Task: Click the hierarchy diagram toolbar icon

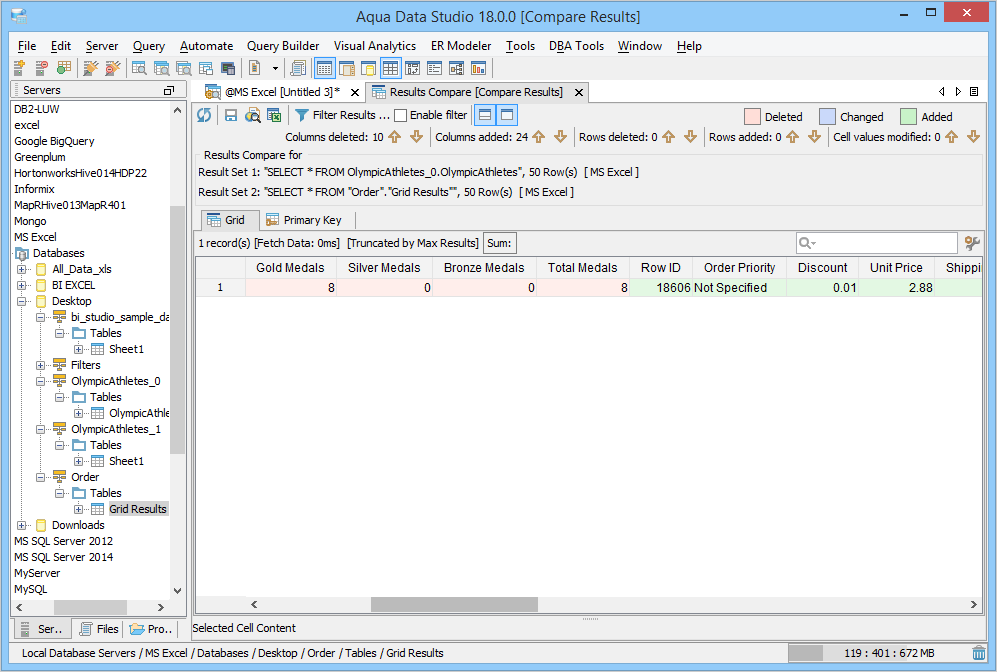Action: coord(456,68)
